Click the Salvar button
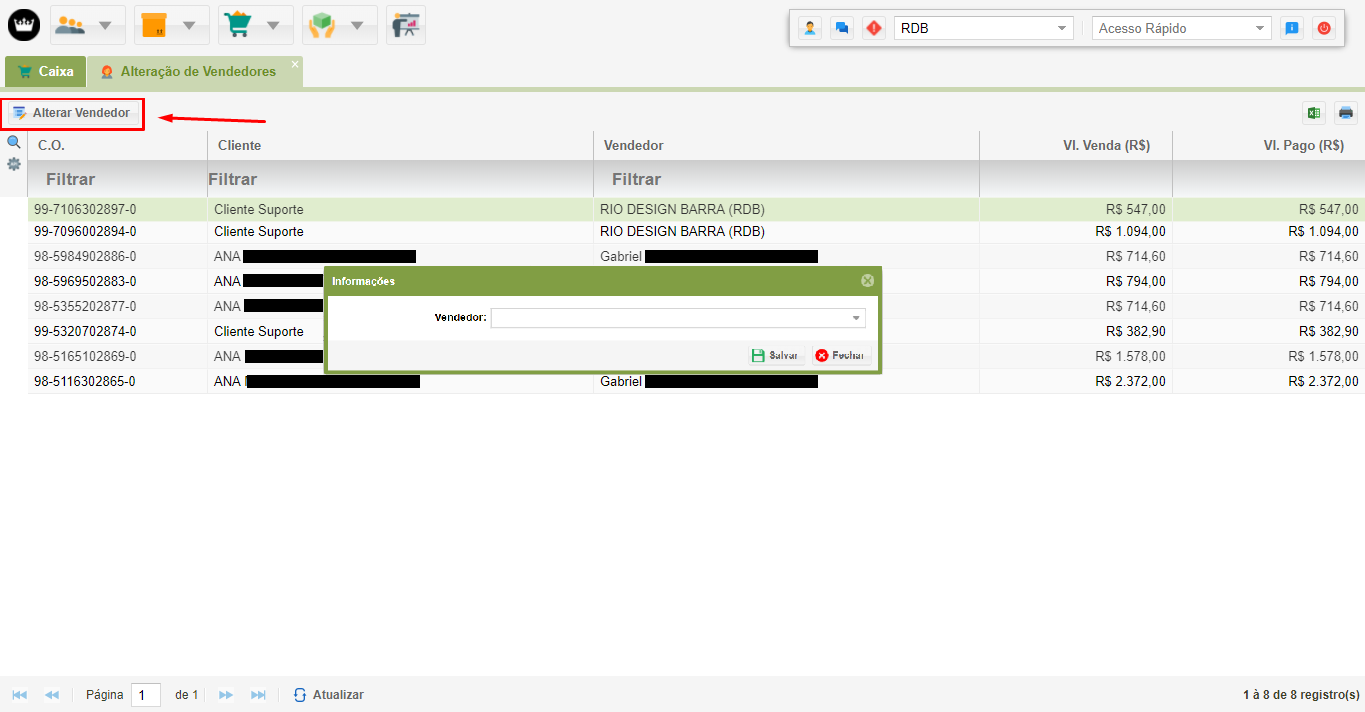This screenshot has height=712, width=1365. click(x=775, y=355)
